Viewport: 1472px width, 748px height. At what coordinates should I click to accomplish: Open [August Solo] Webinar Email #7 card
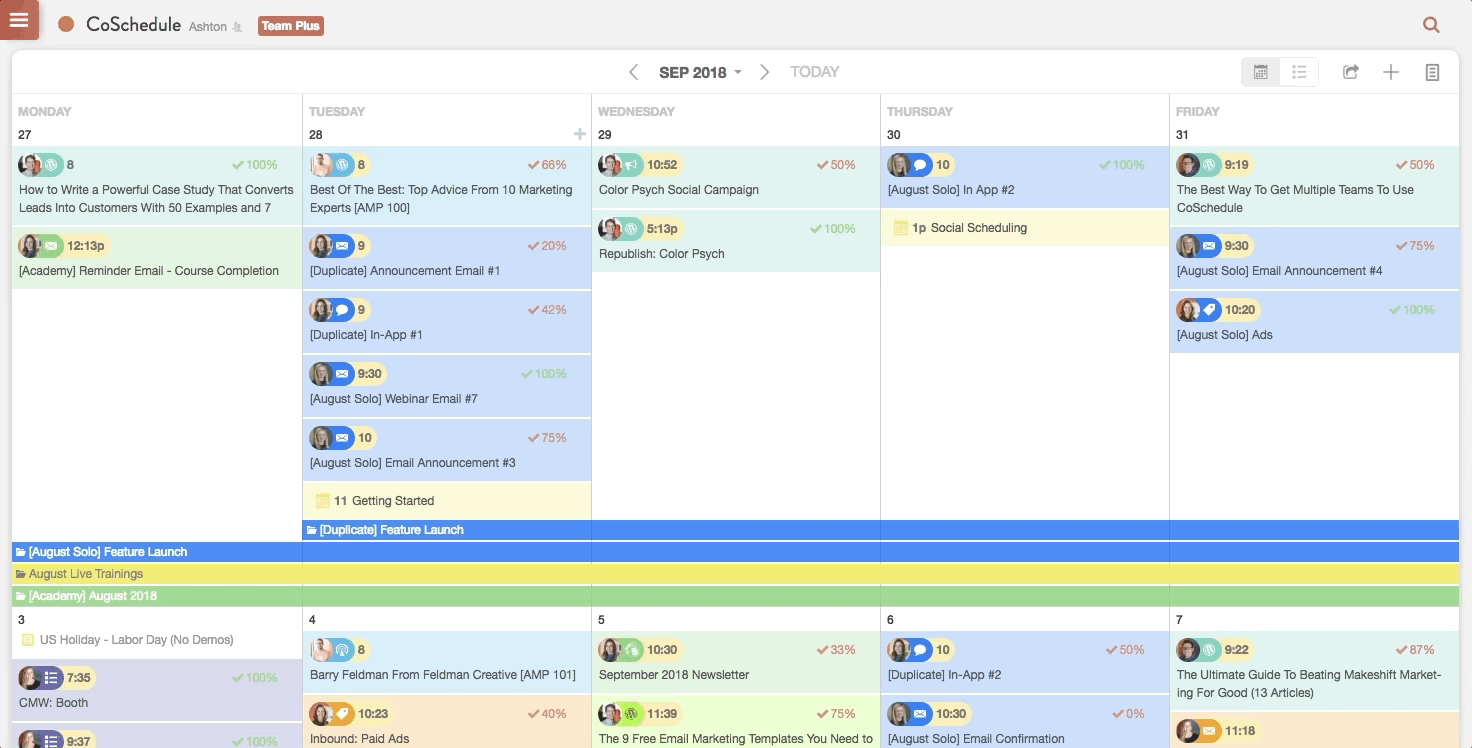point(446,386)
